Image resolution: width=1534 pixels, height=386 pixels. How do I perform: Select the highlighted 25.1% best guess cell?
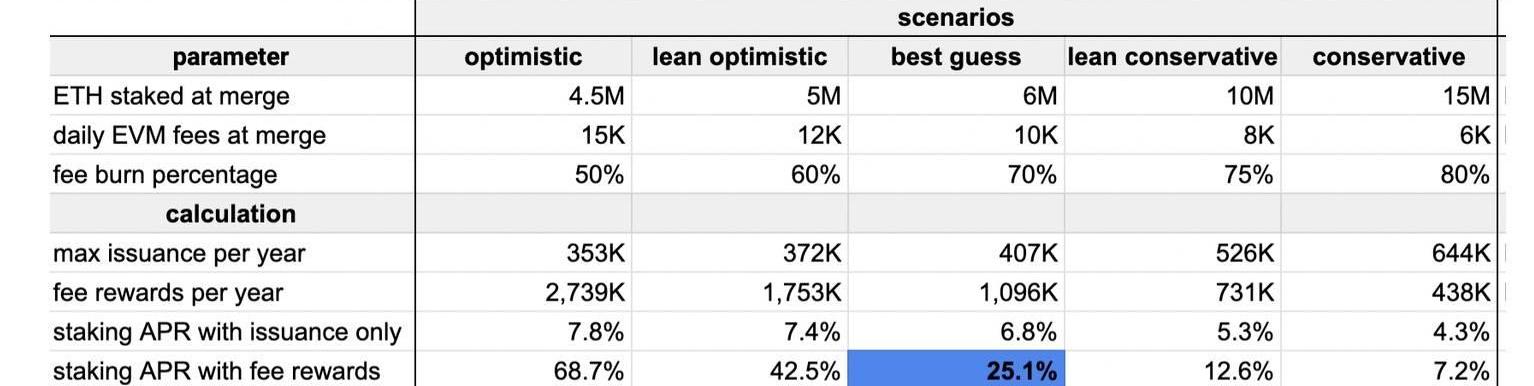point(956,370)
